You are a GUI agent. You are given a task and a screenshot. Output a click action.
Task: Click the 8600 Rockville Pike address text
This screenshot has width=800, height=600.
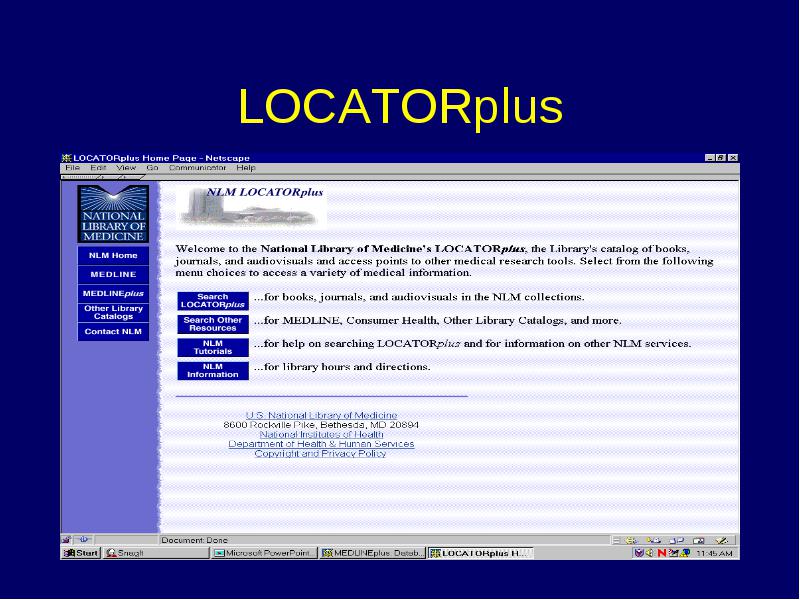click(x=321, y=425)
